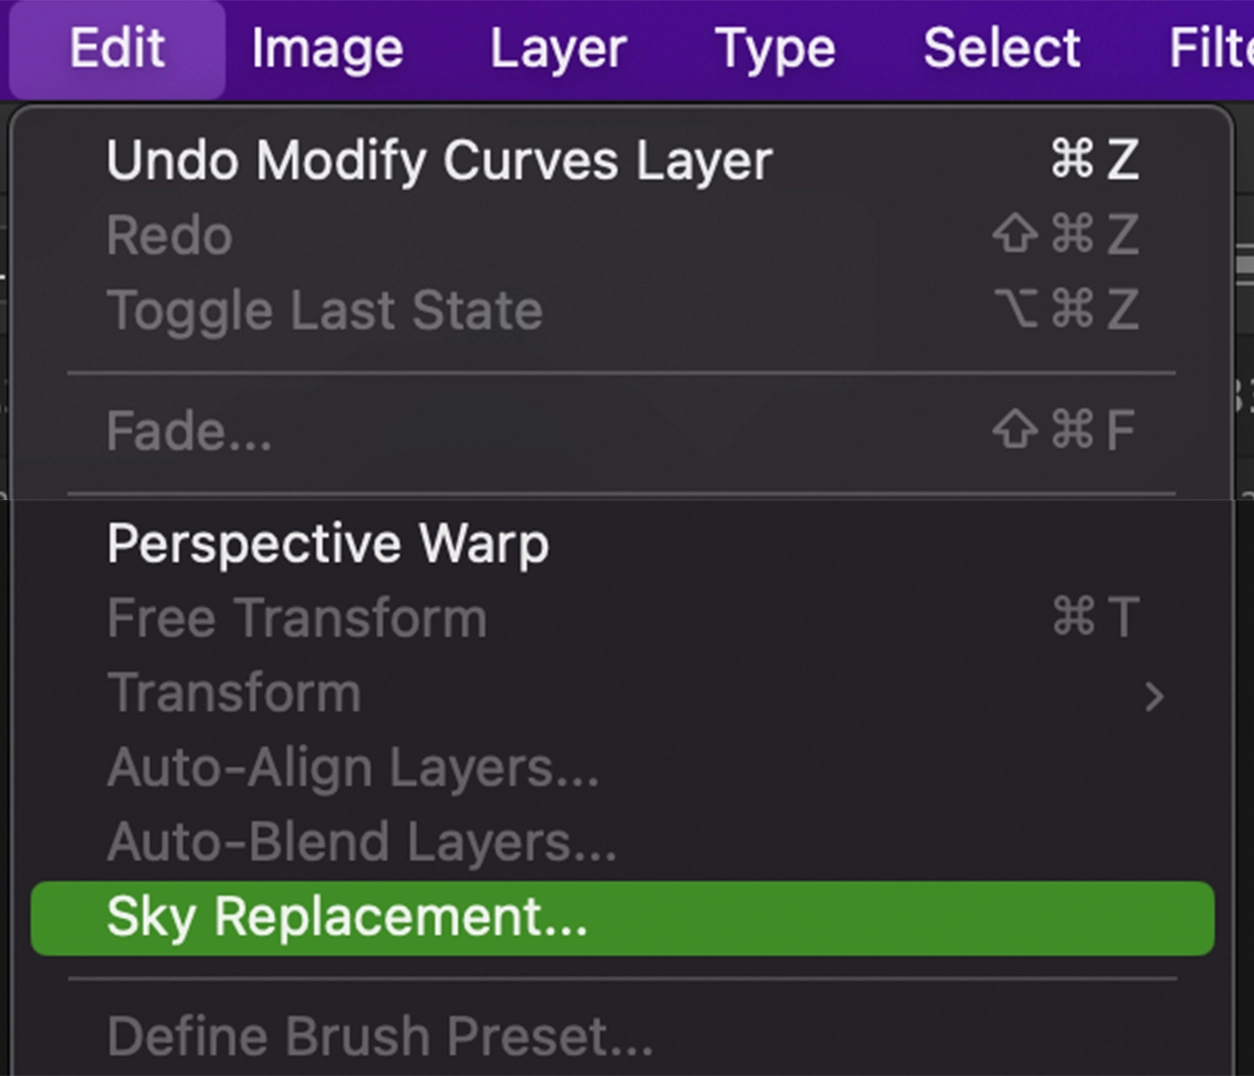
Task: Choose Define Brush Preset...
Action: click(x=380, y=1037)
